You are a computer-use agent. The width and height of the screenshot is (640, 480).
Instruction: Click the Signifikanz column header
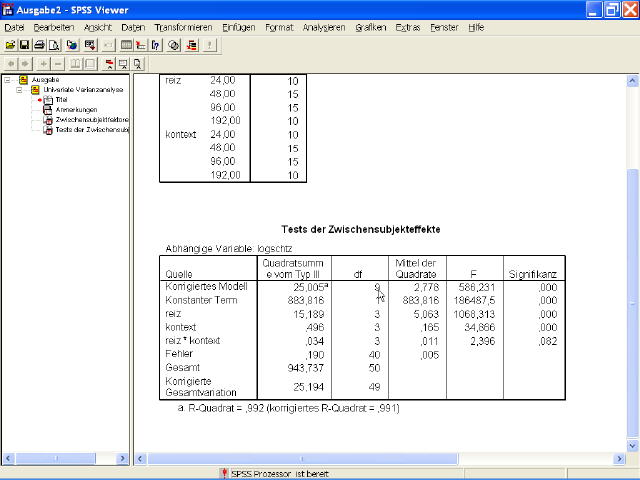532,272
